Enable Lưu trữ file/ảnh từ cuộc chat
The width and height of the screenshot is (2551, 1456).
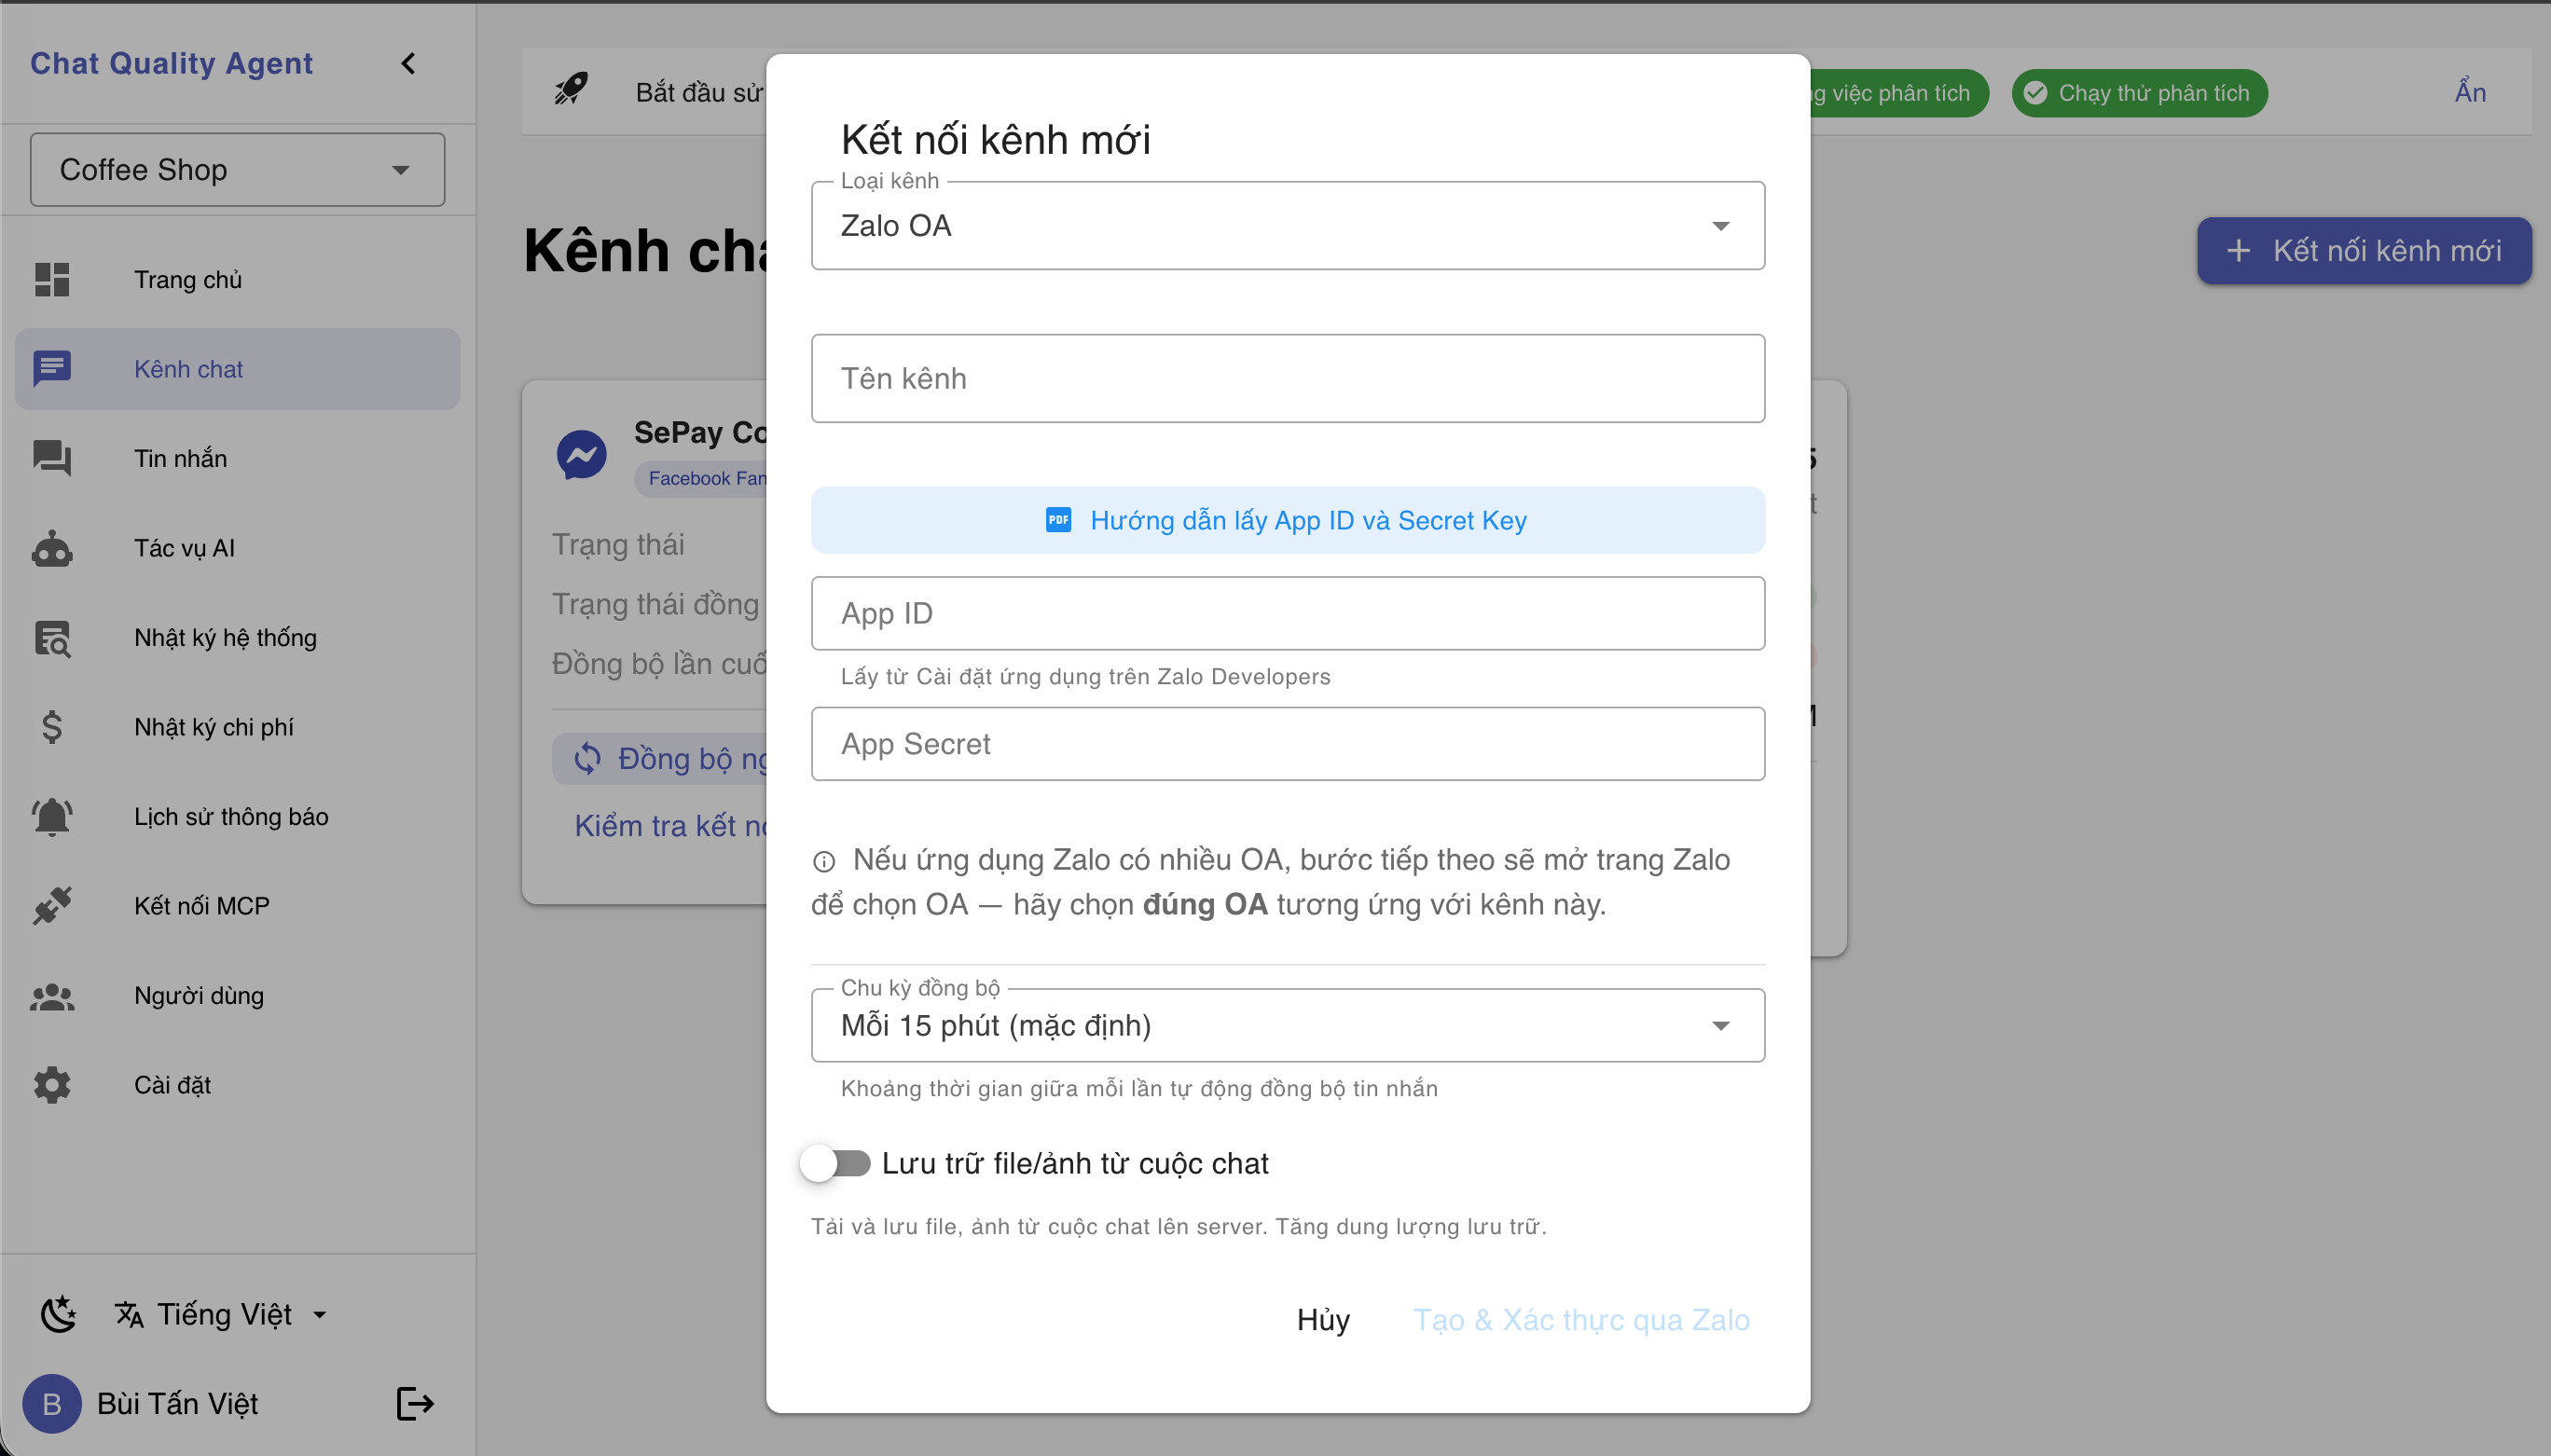click(837, 1163)
